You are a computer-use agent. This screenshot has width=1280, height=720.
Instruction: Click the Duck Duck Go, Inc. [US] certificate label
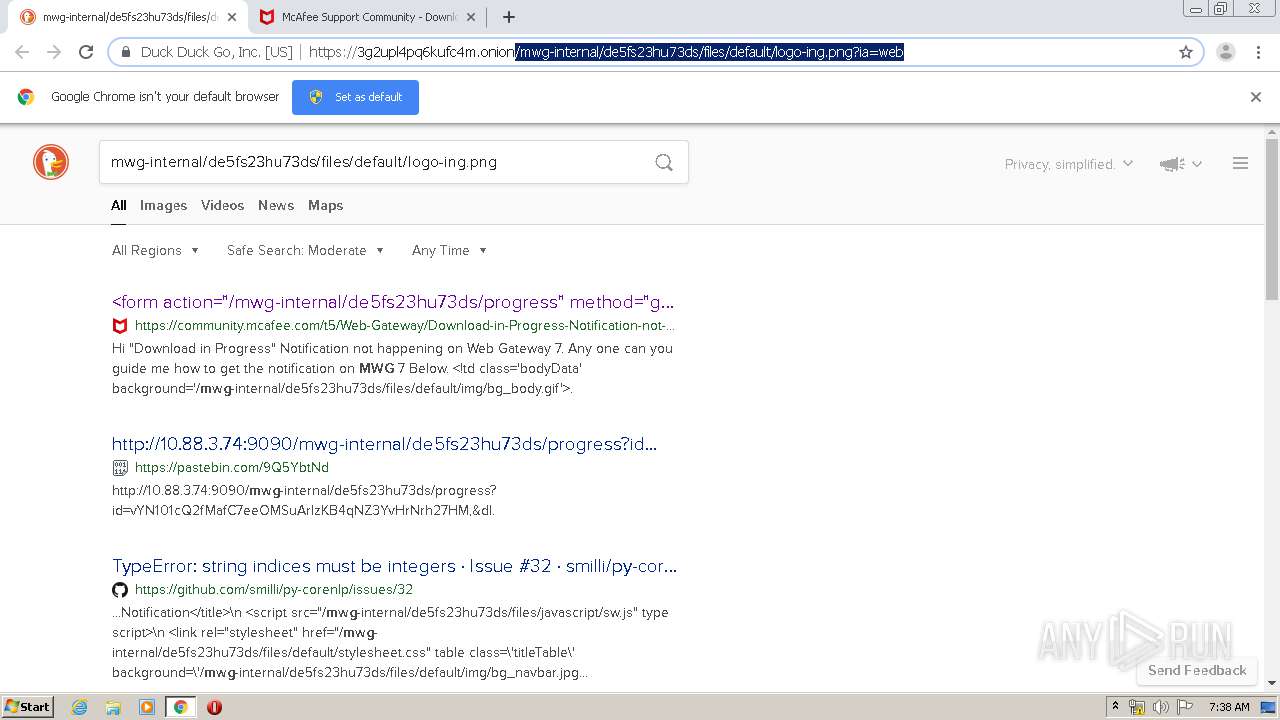[216, 52]
